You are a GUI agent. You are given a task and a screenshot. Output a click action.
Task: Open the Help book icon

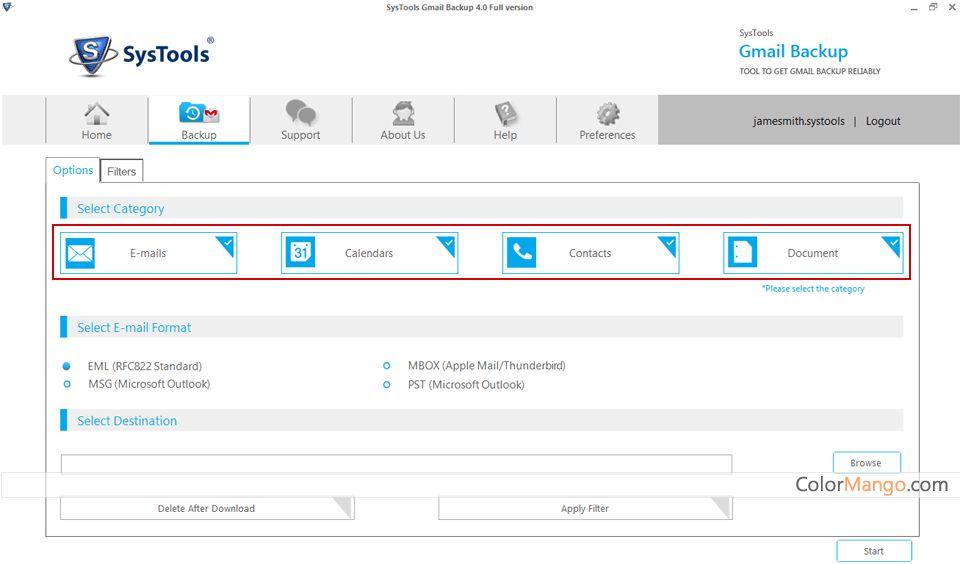[x=505, y=113]
